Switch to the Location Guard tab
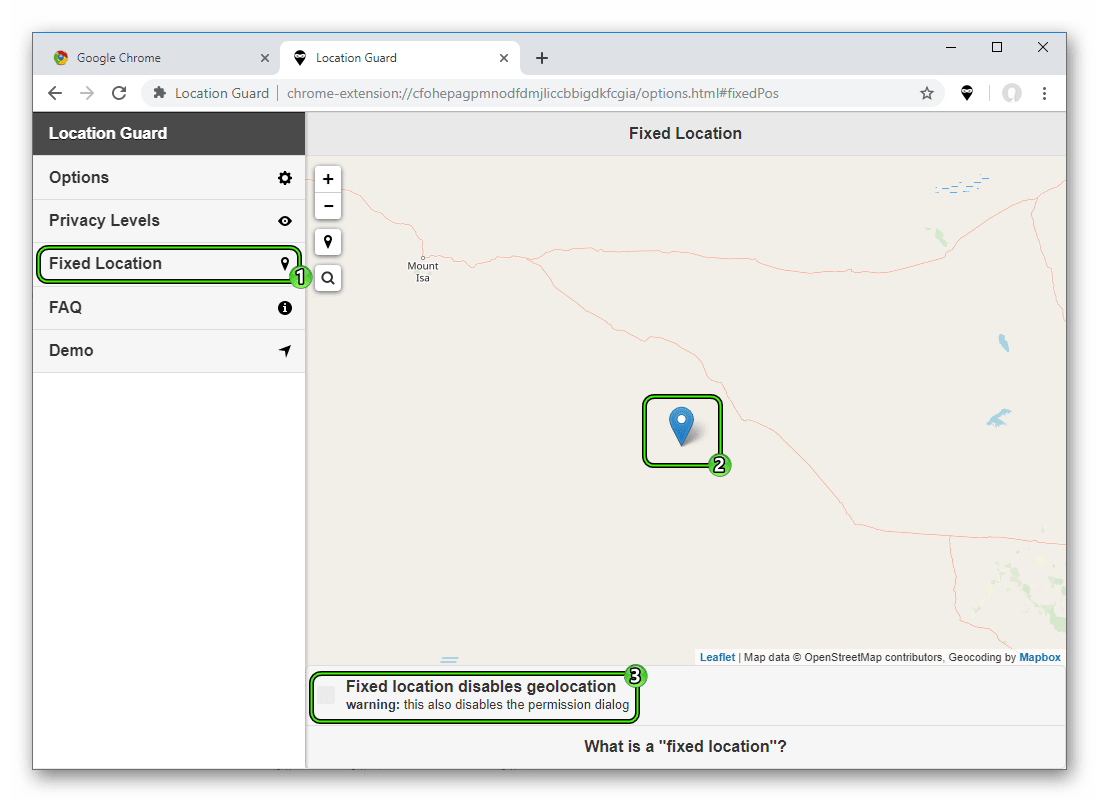 400,58
